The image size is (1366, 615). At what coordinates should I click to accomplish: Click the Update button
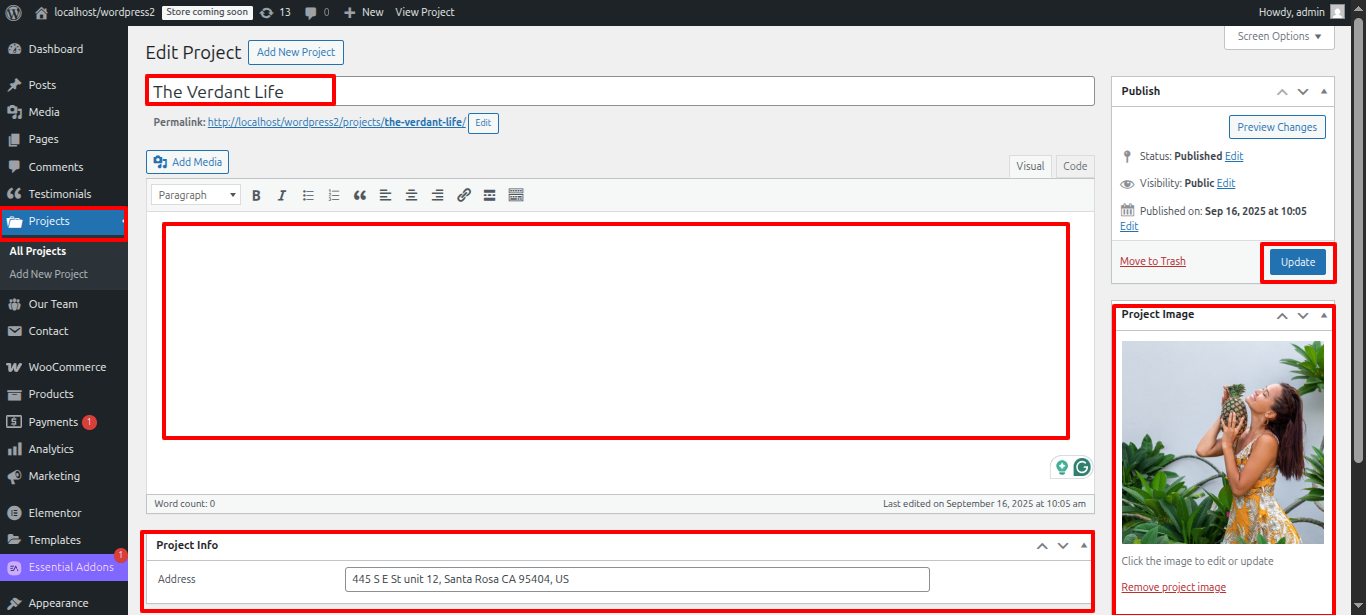point(1297,262)
